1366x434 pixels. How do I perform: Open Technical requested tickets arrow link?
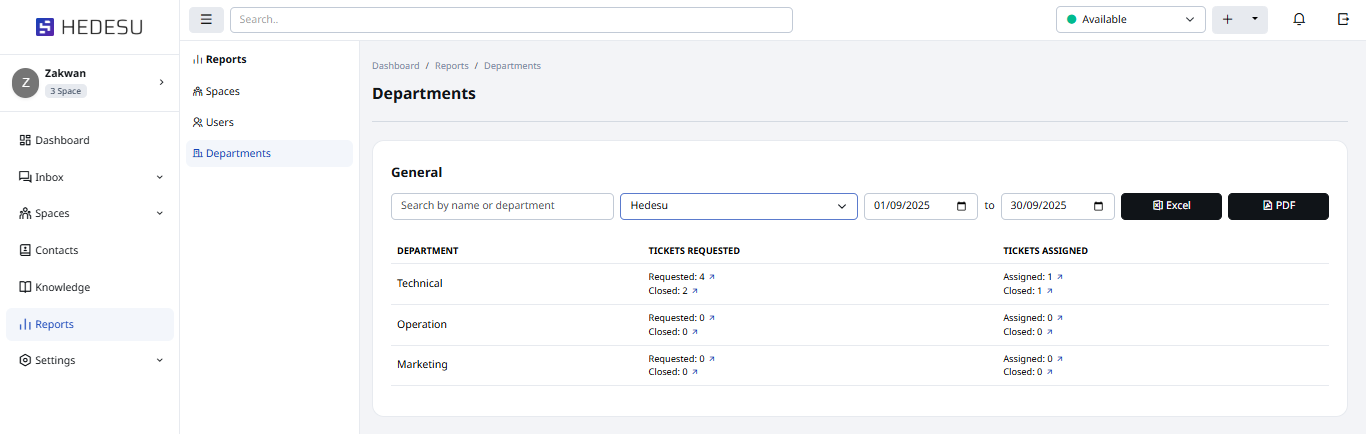click(712, 277)
